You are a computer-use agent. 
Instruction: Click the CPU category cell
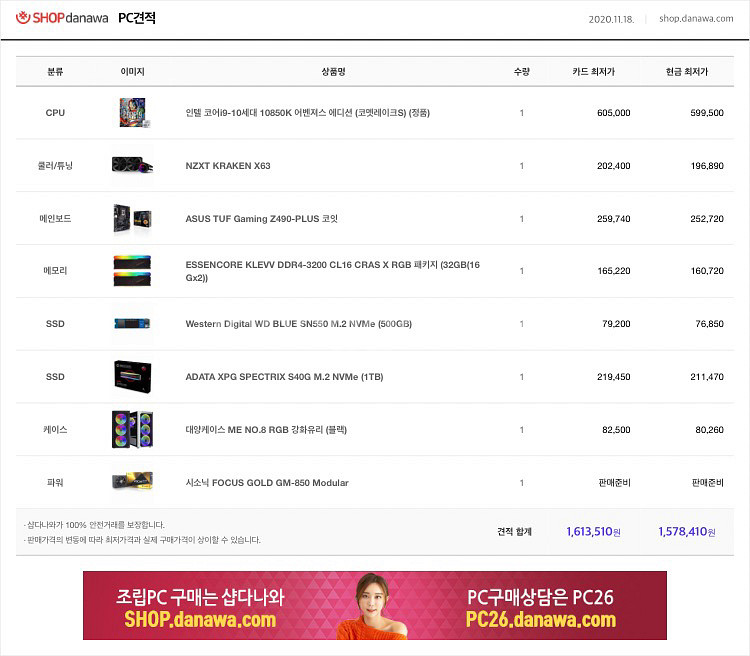point(55,113)
